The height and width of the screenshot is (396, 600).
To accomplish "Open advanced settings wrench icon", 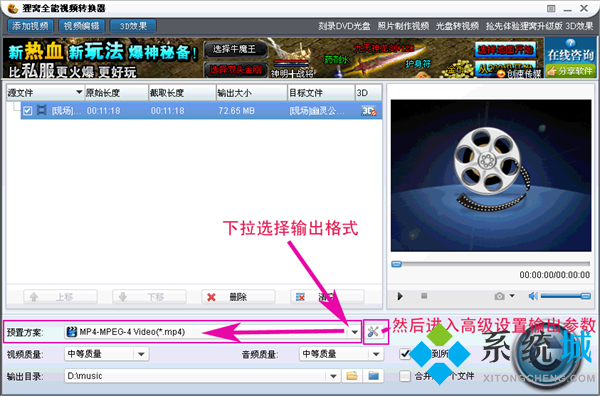I will pyautogui.click(x=373, y=332).
